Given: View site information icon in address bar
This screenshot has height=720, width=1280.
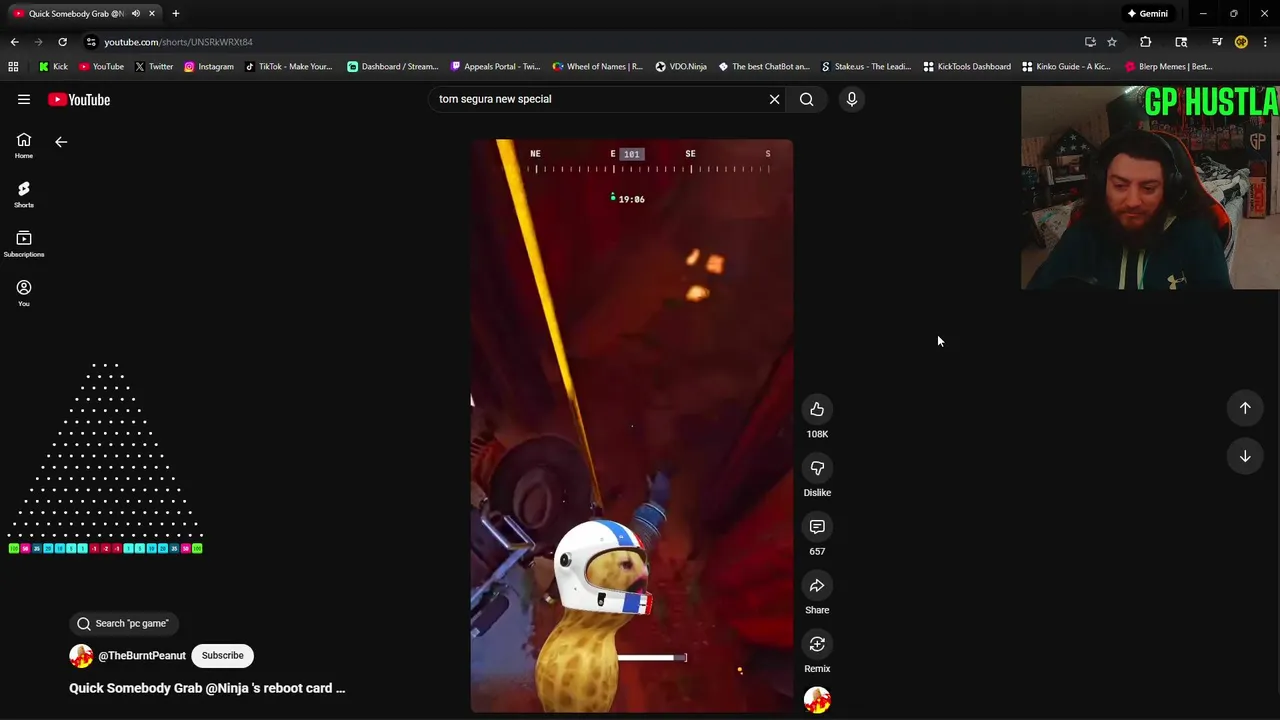Looking at the screenshot, I should tap(91, 42).
